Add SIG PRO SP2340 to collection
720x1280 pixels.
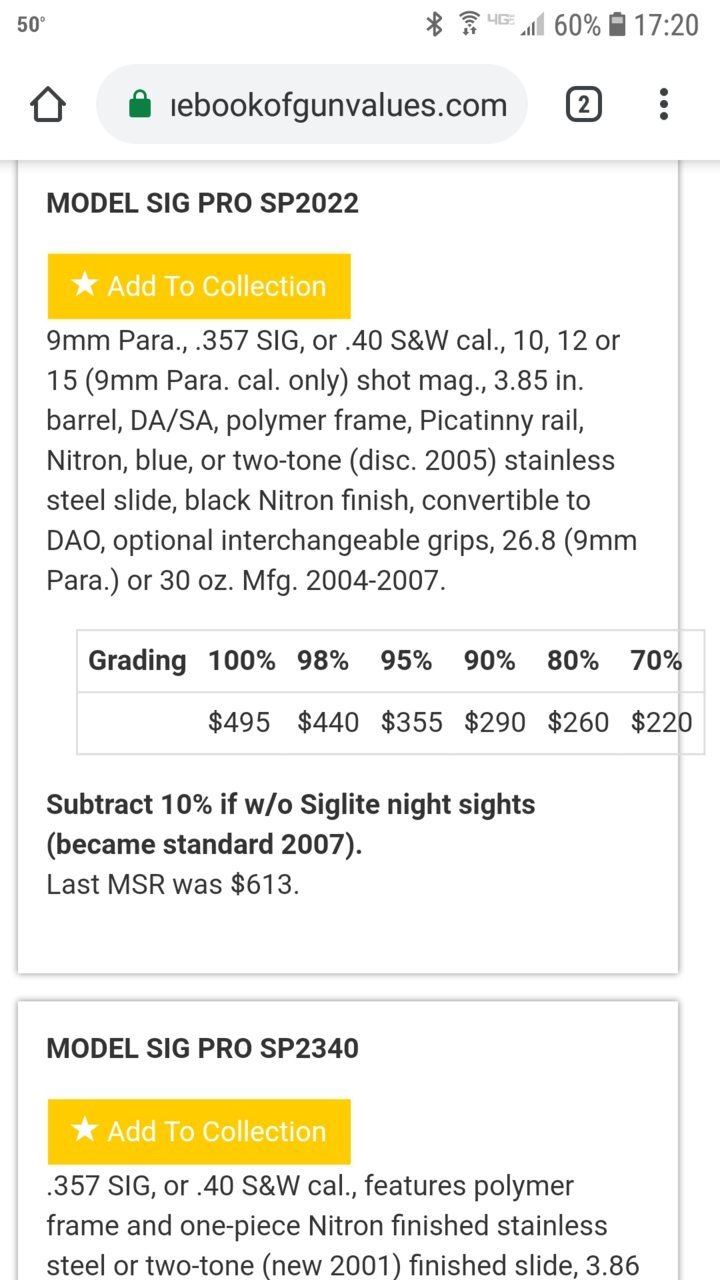[199, 1131]
